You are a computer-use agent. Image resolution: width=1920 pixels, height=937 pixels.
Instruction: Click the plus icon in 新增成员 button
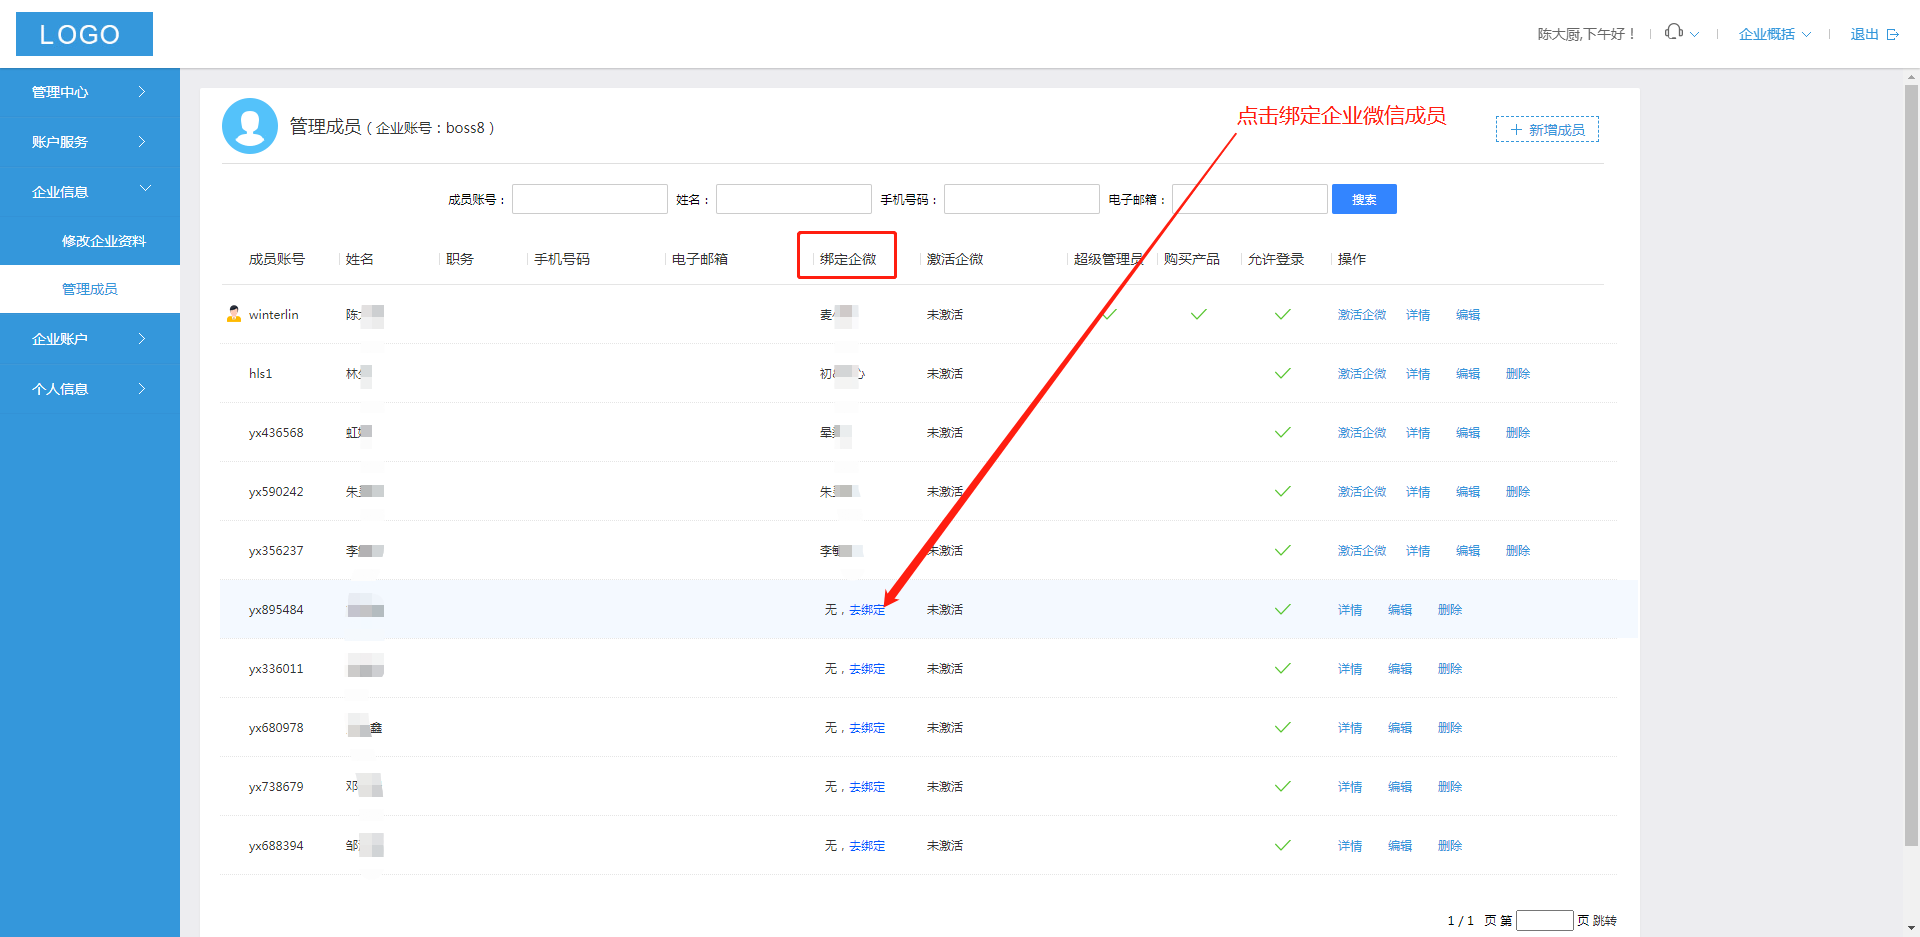[x=1516, y=130]
